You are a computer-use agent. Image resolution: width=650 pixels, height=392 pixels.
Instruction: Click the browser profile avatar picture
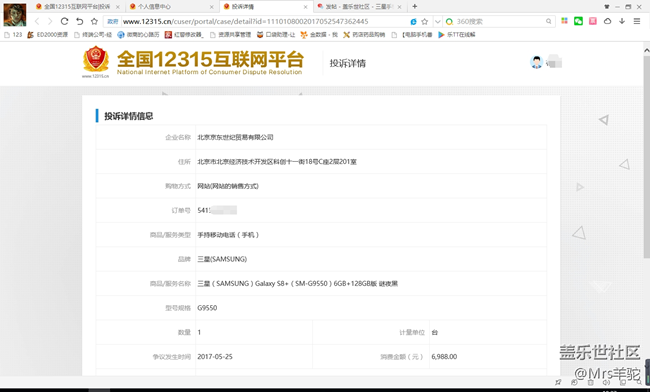15,15
